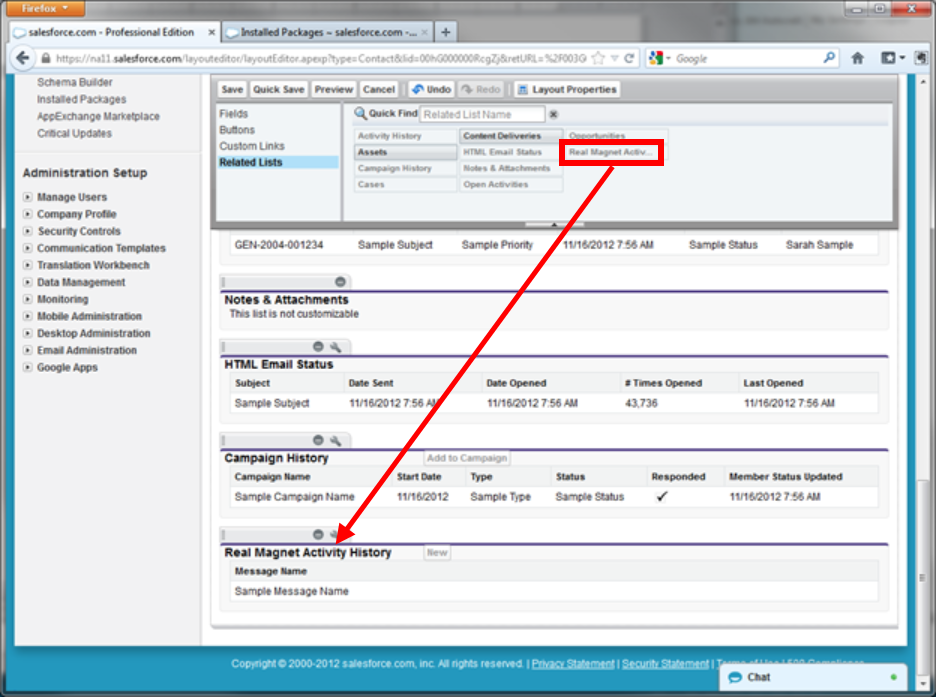Expand Company Profile section
This screenshot has height=697, width=936.
click(27, 214)
